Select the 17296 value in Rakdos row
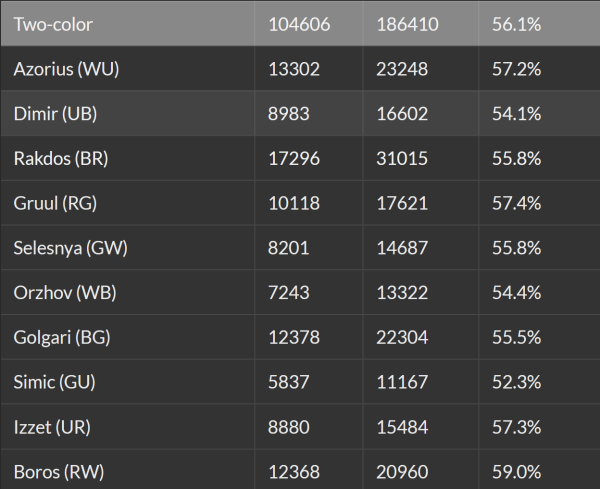 (x=294, y=159)
